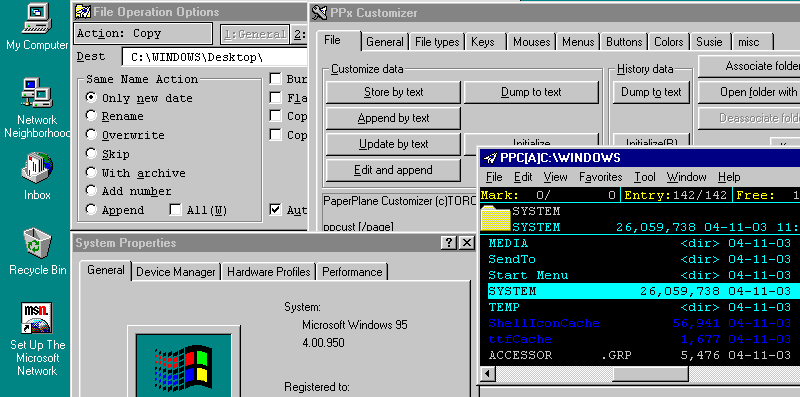
Task: Click the yellow SYSTEM folder icon in PPC
Action: pos(495,219)
